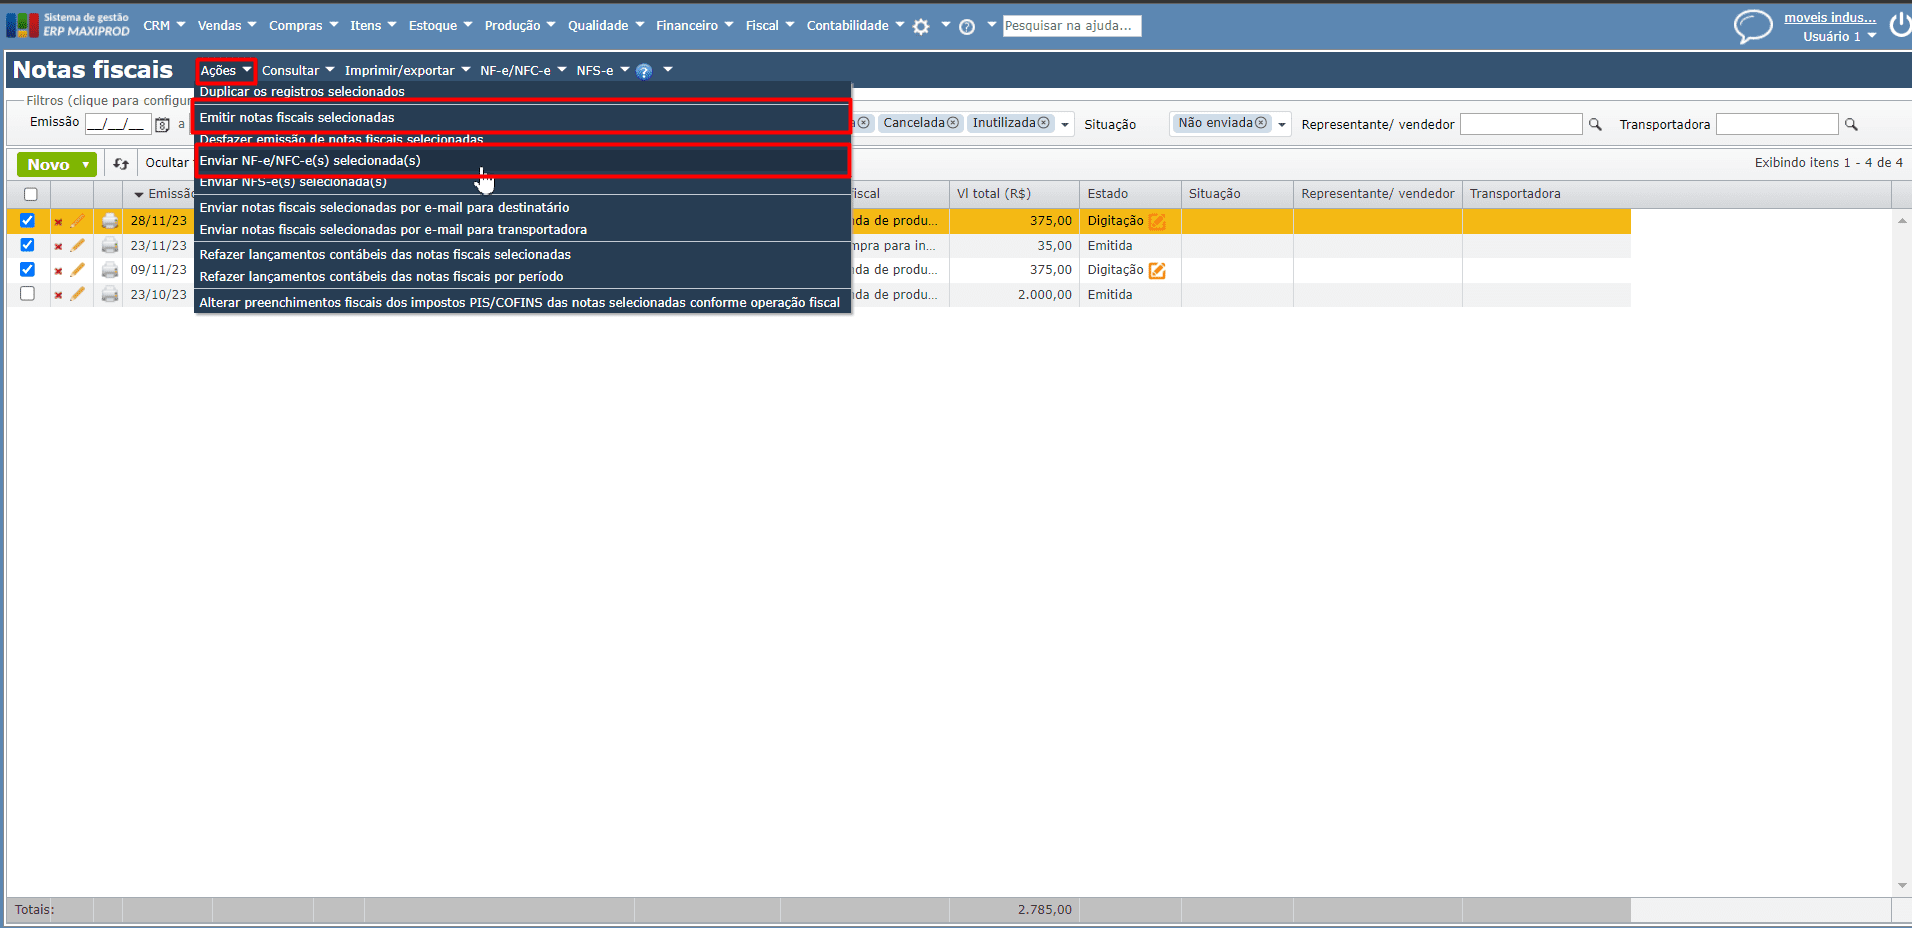Open the moveis indus... company link

point(1830,18)
